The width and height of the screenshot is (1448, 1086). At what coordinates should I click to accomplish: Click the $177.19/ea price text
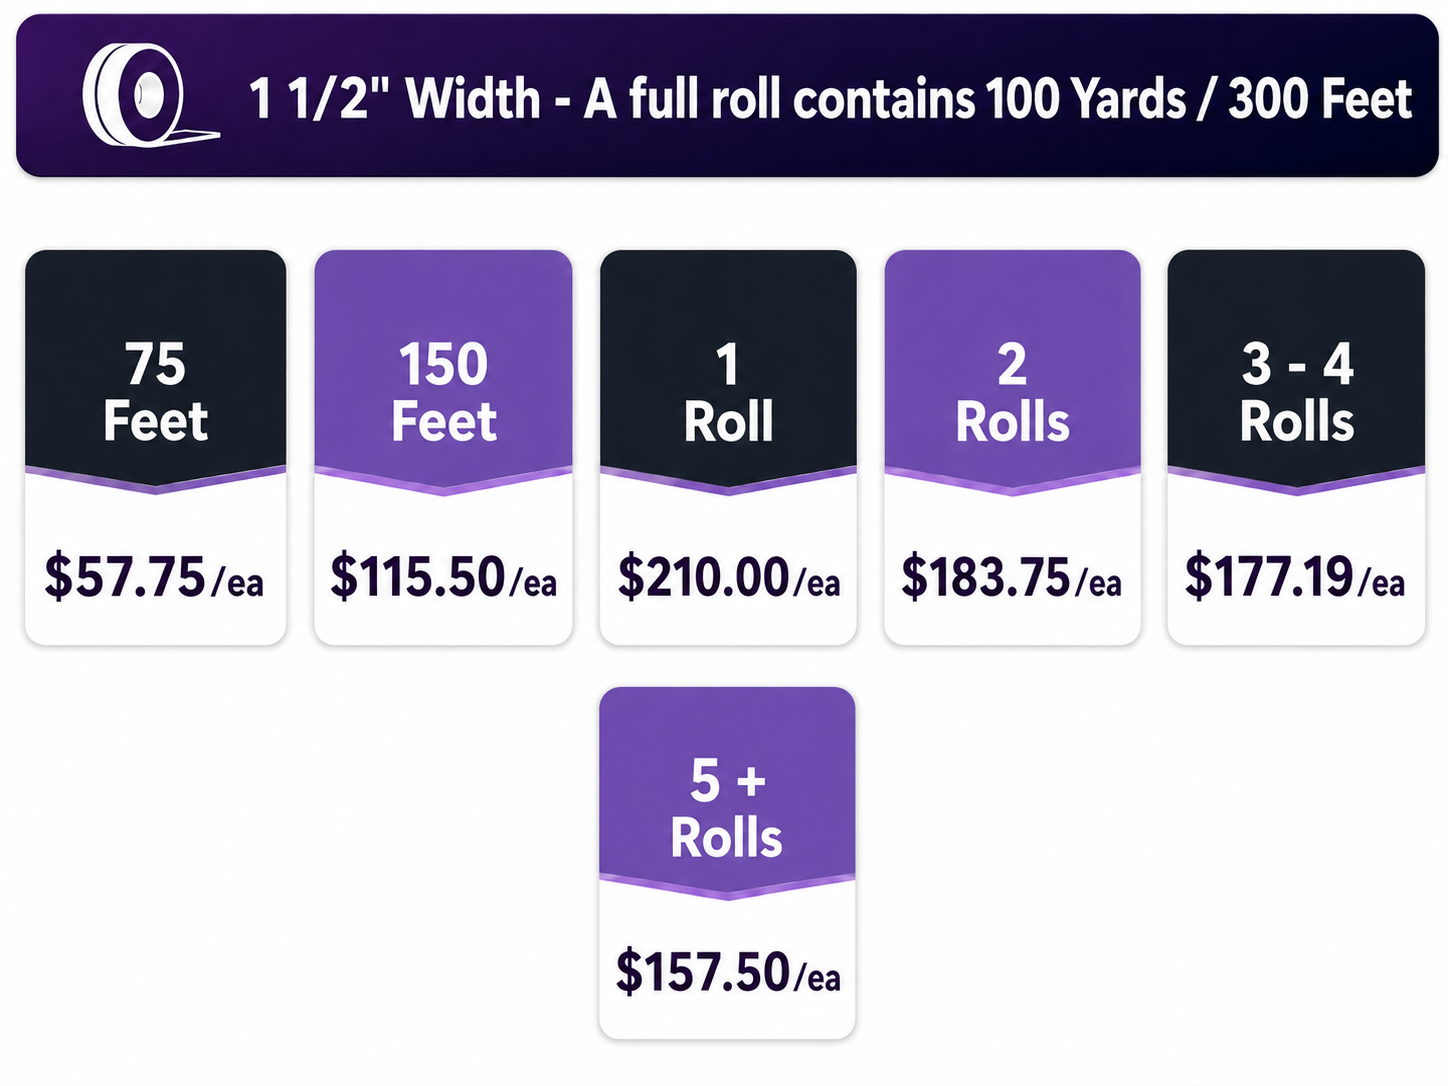(1295, 577)
